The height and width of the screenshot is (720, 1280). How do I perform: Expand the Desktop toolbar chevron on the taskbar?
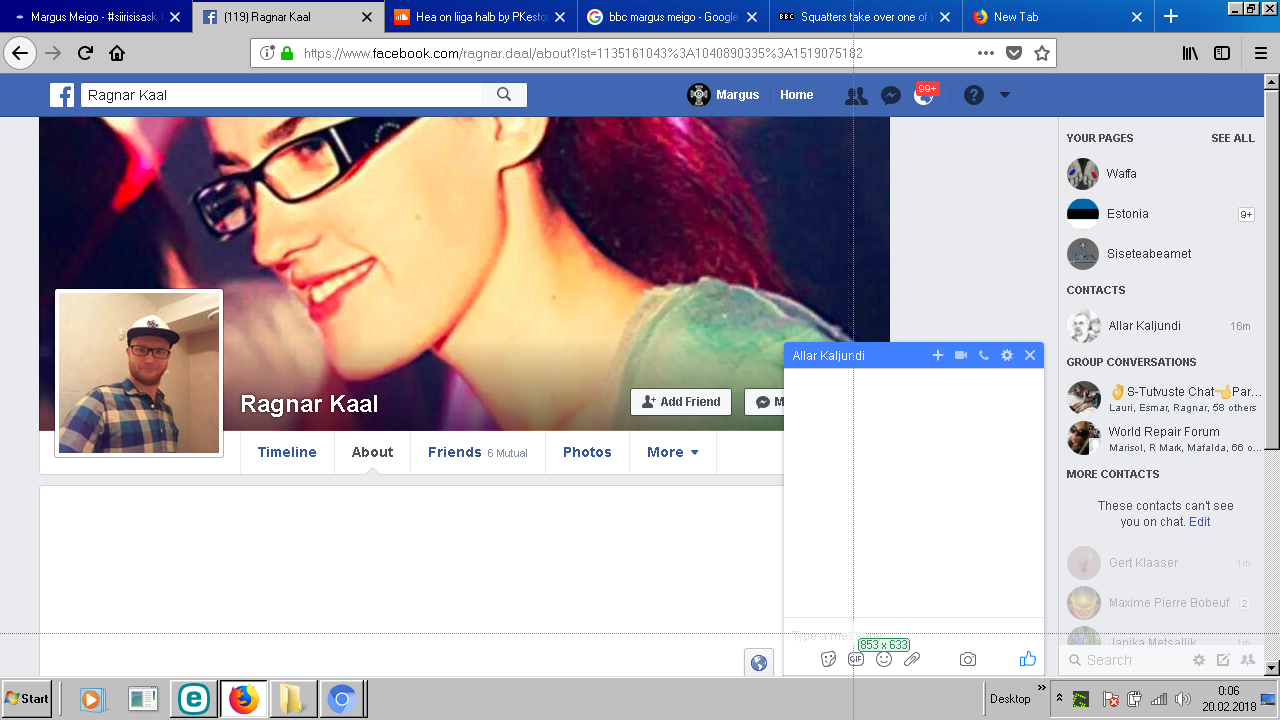coord(1041,688)
